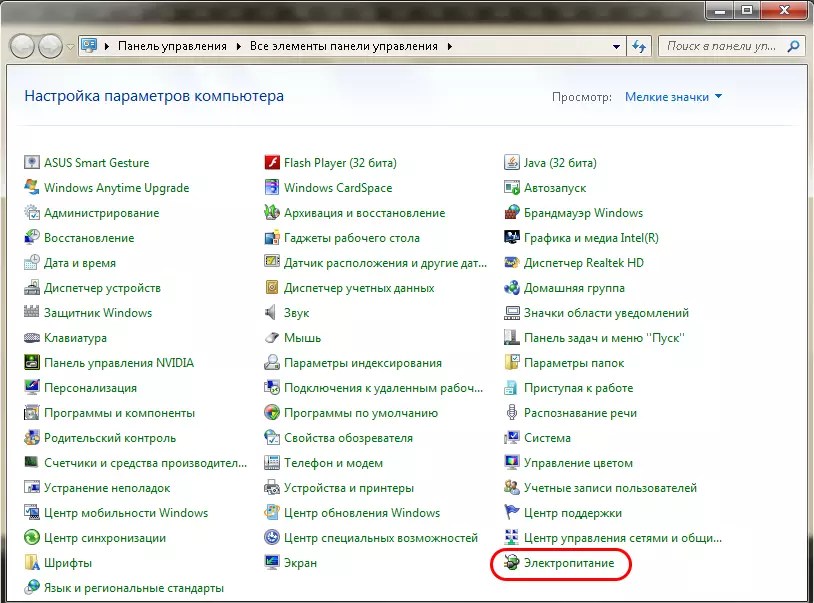Open the Диспетчер устройств link

102,288
